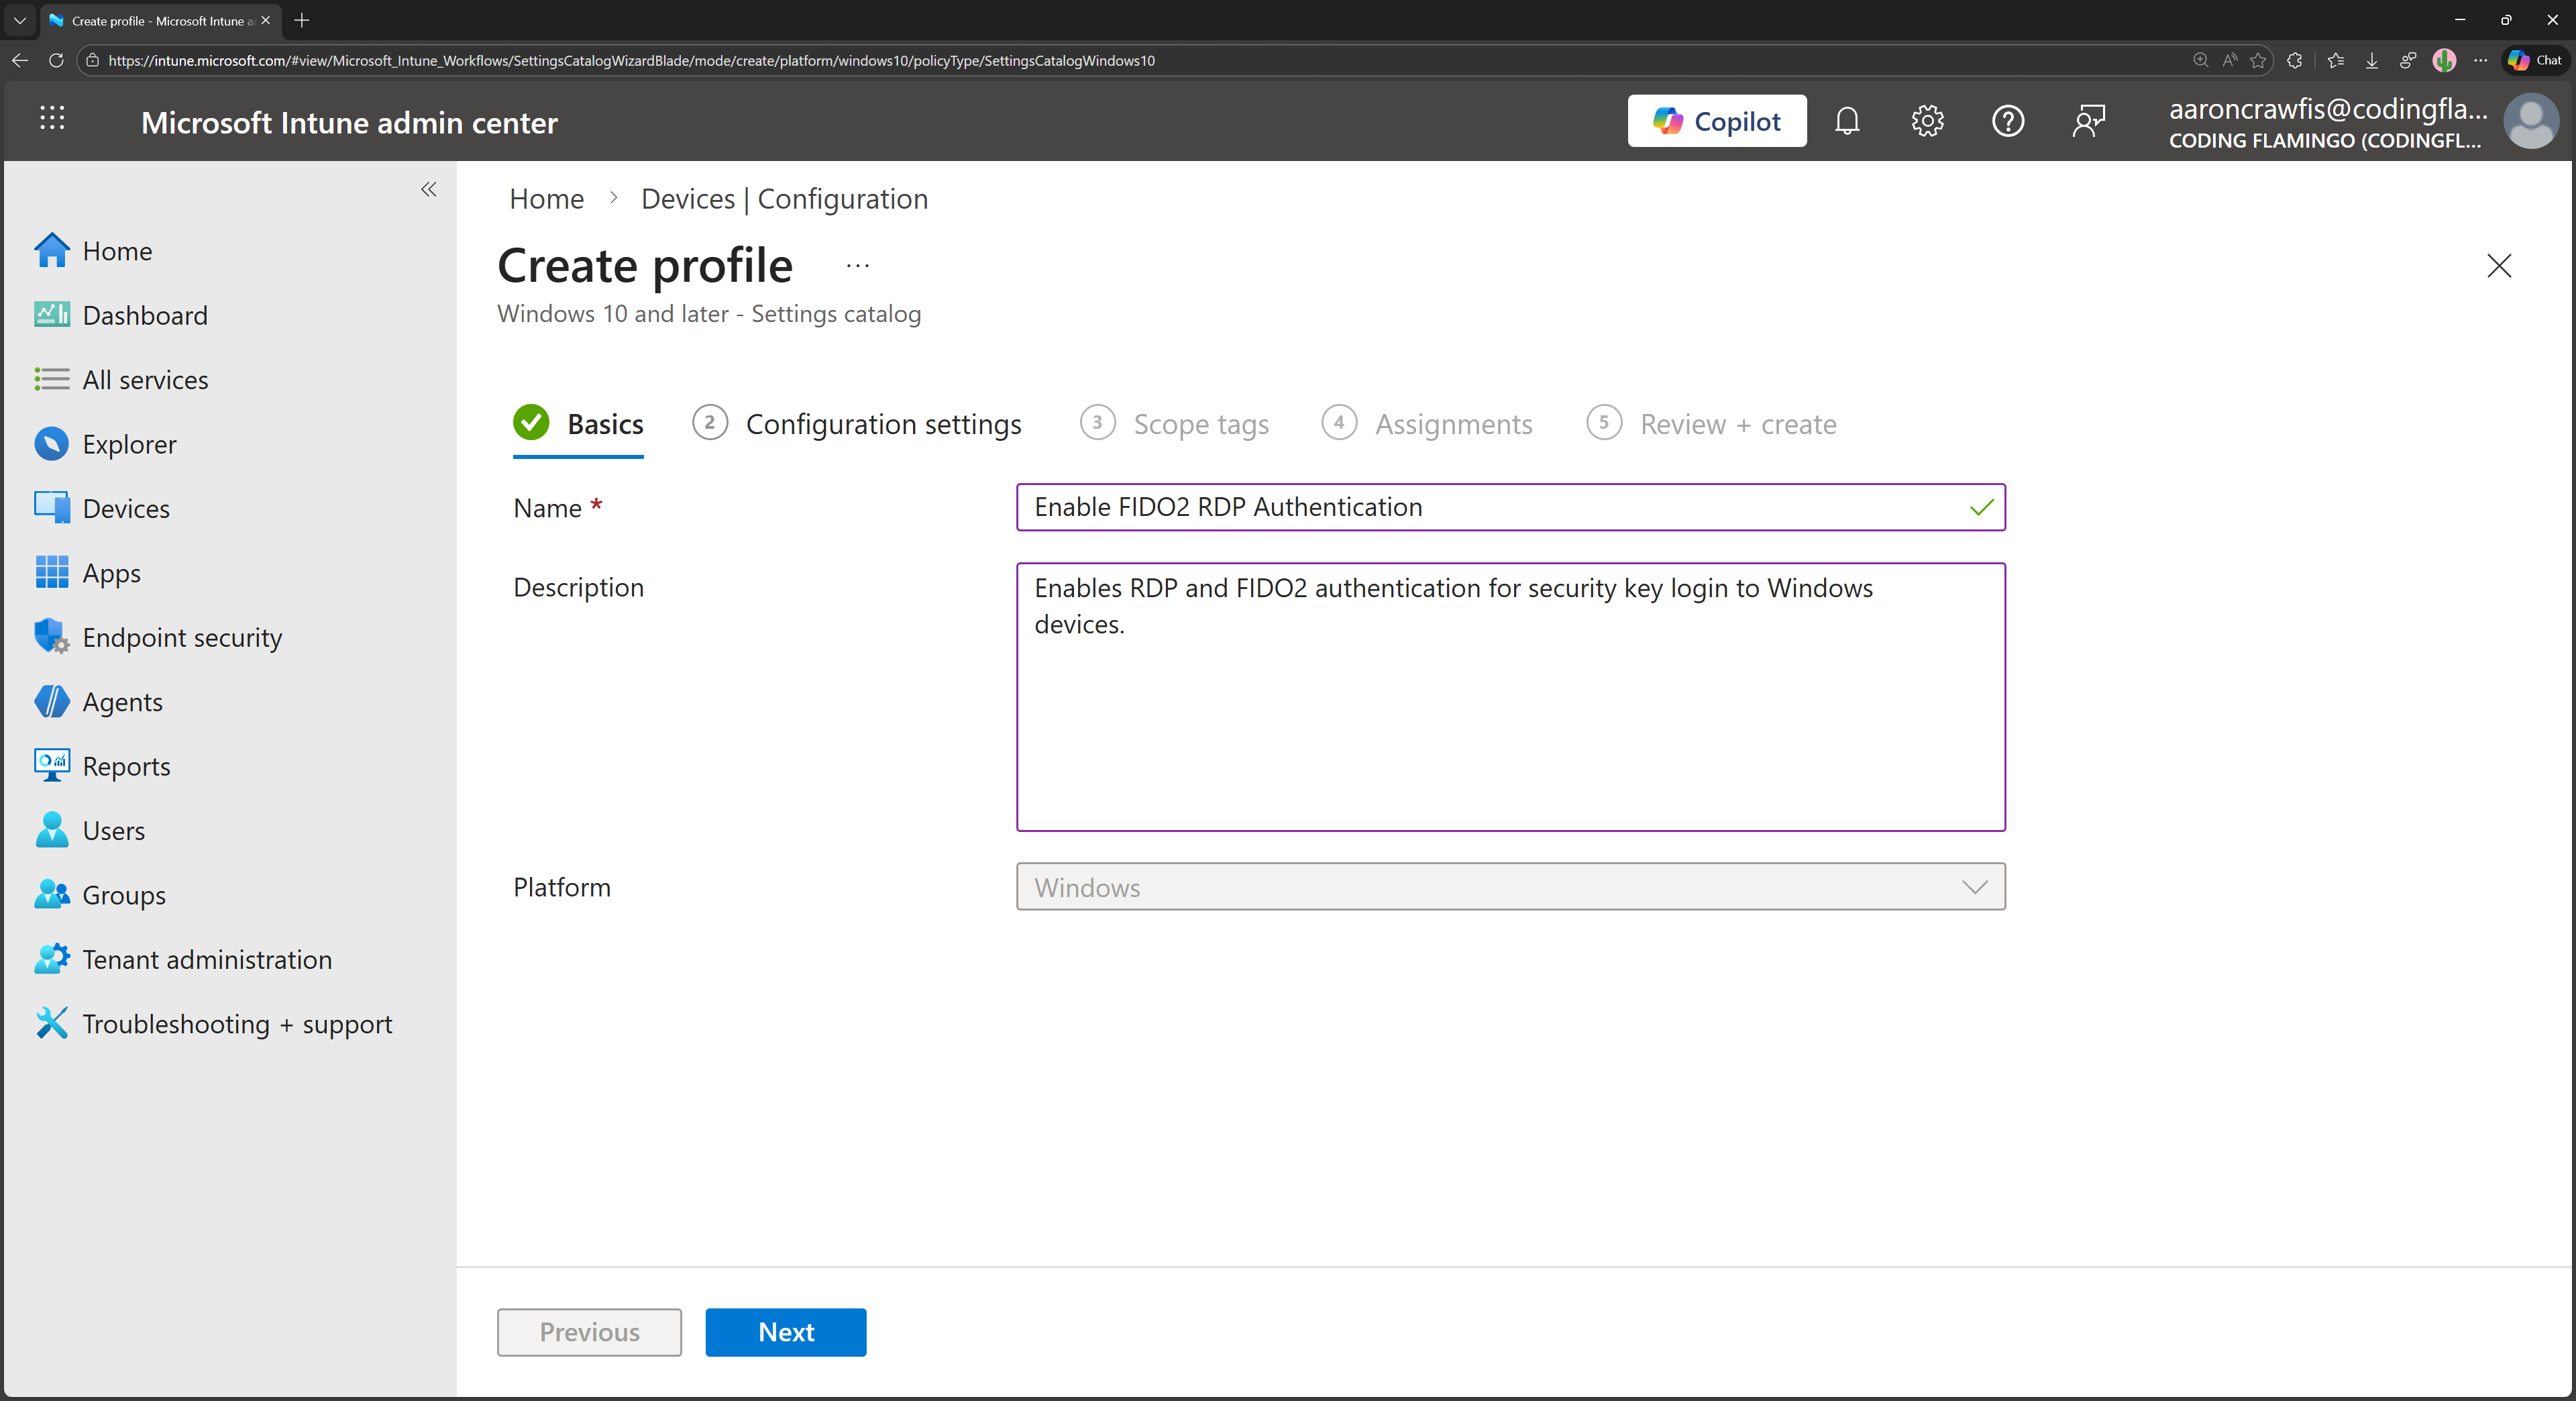Open the notifications bell
This screenshot has height=1401, width=2576.
click(1847, 120)
